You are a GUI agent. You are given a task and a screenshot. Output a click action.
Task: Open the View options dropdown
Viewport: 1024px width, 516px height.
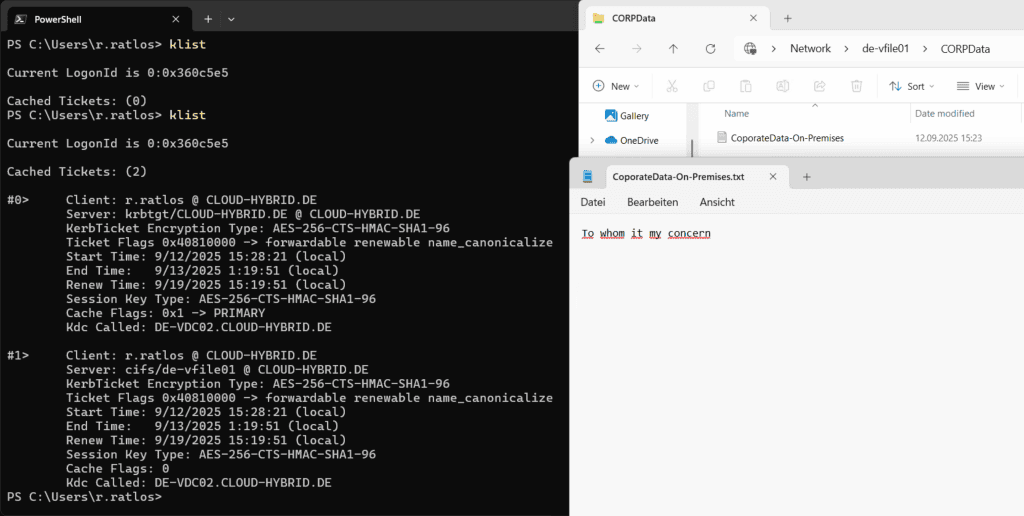tap(982, 86)
